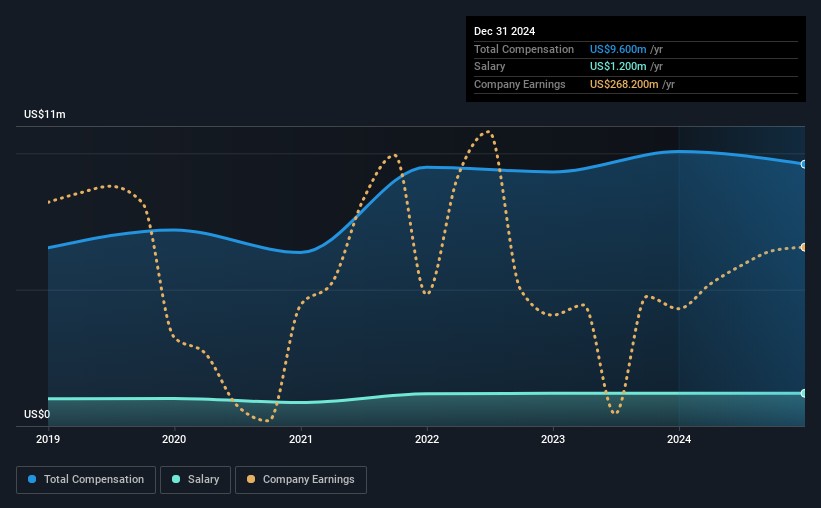Click the US$11m y-axis label
821x508 pixels.
click(45, 115)
